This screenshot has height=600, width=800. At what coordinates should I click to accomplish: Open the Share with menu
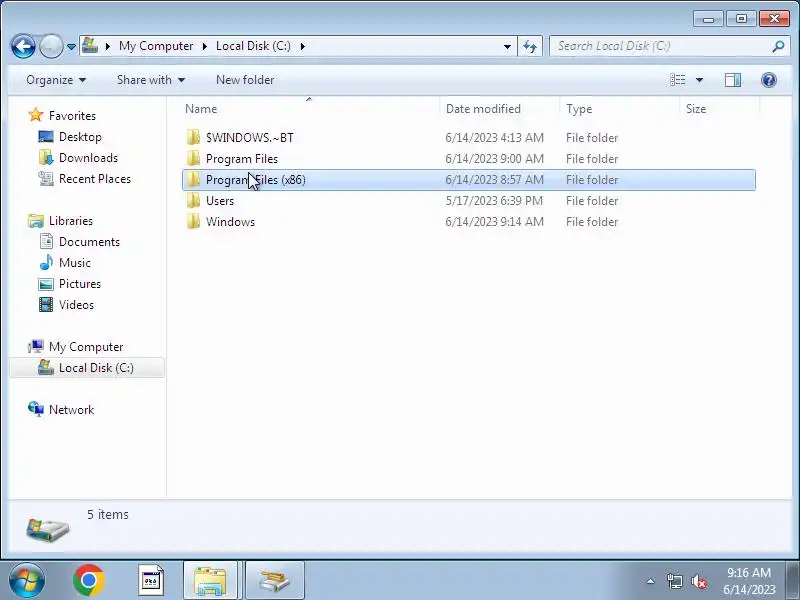point(151,80)
